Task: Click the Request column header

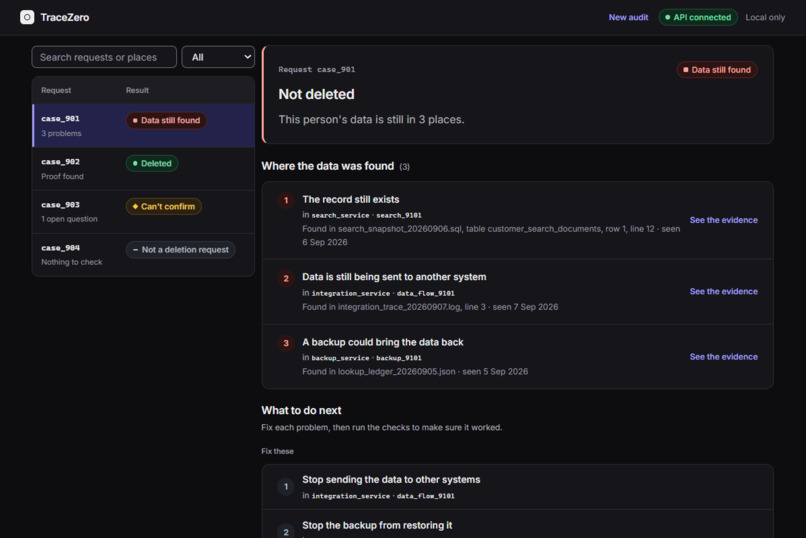Action: pos(56,90)
